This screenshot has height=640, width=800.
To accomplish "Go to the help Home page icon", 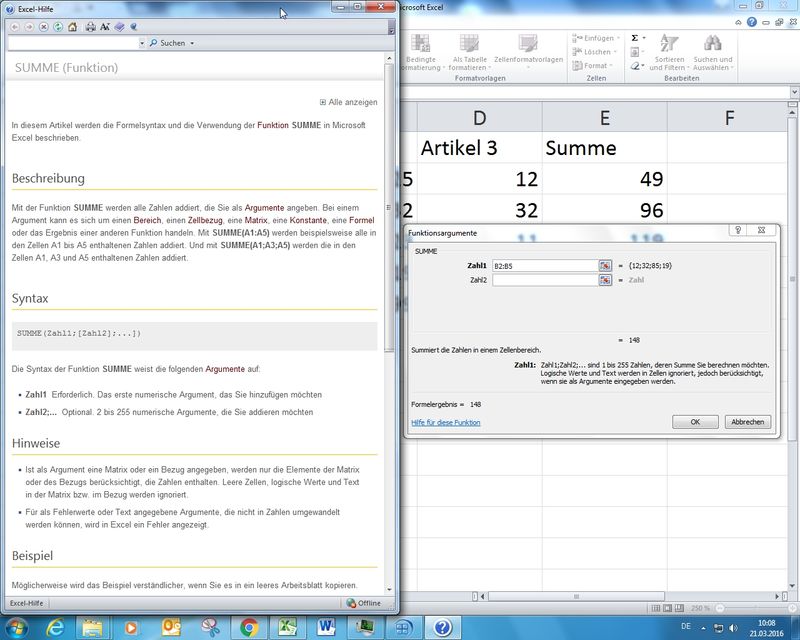I will tap(73, 27).
